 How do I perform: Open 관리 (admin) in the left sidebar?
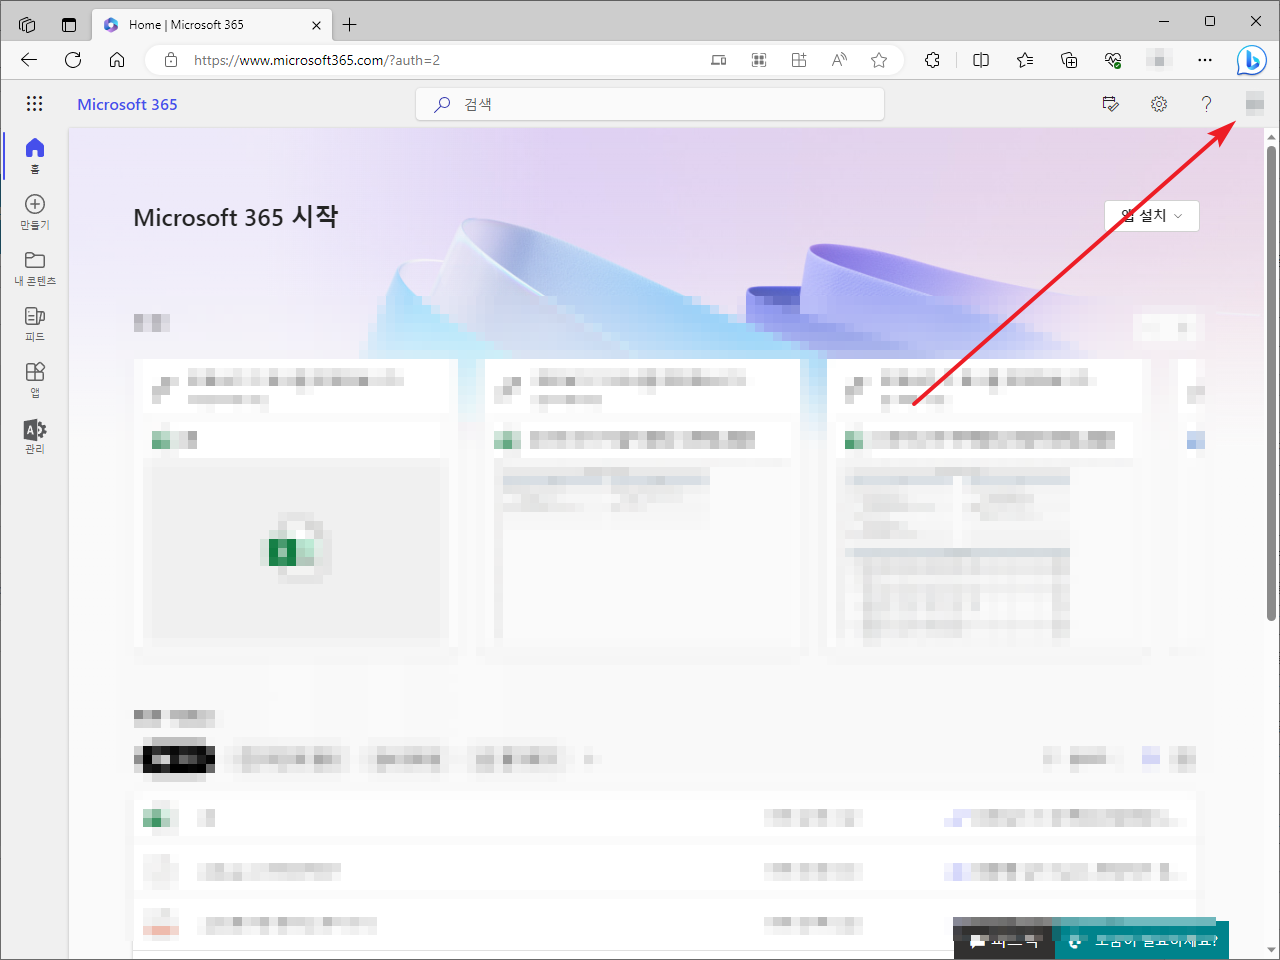pos(35,435)
